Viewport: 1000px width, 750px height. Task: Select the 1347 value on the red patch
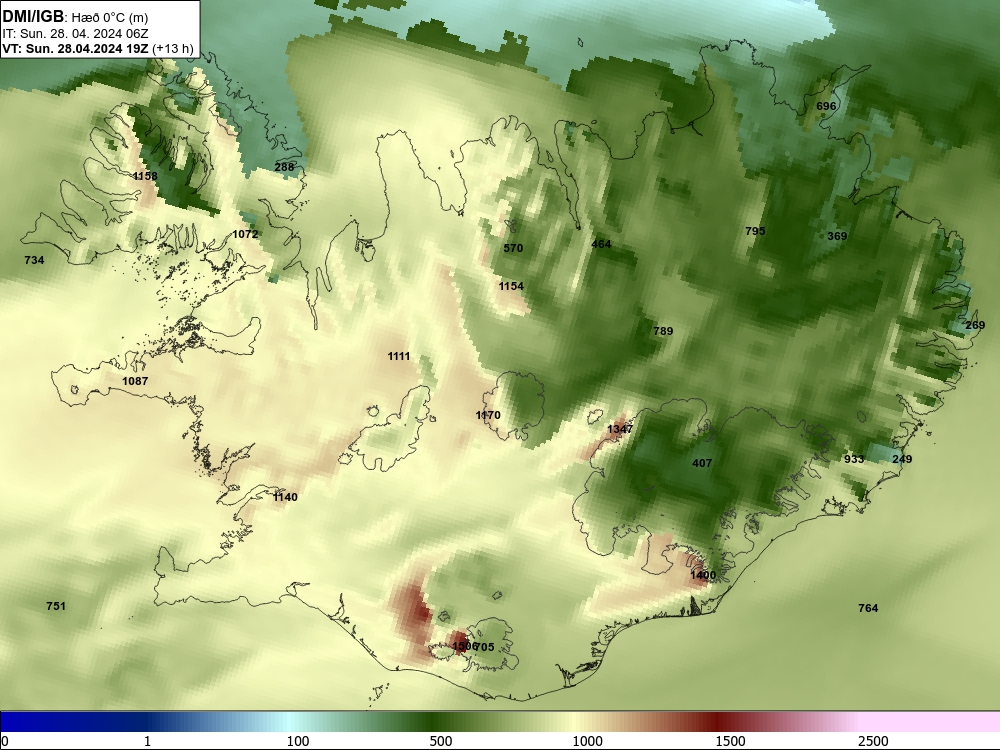click(x=620, y=429)
